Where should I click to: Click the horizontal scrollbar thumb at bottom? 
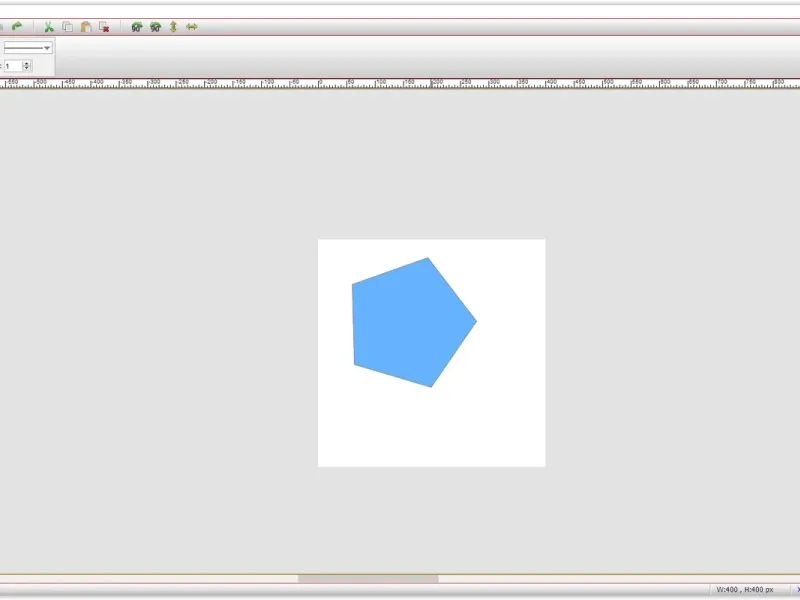[368, 579]
